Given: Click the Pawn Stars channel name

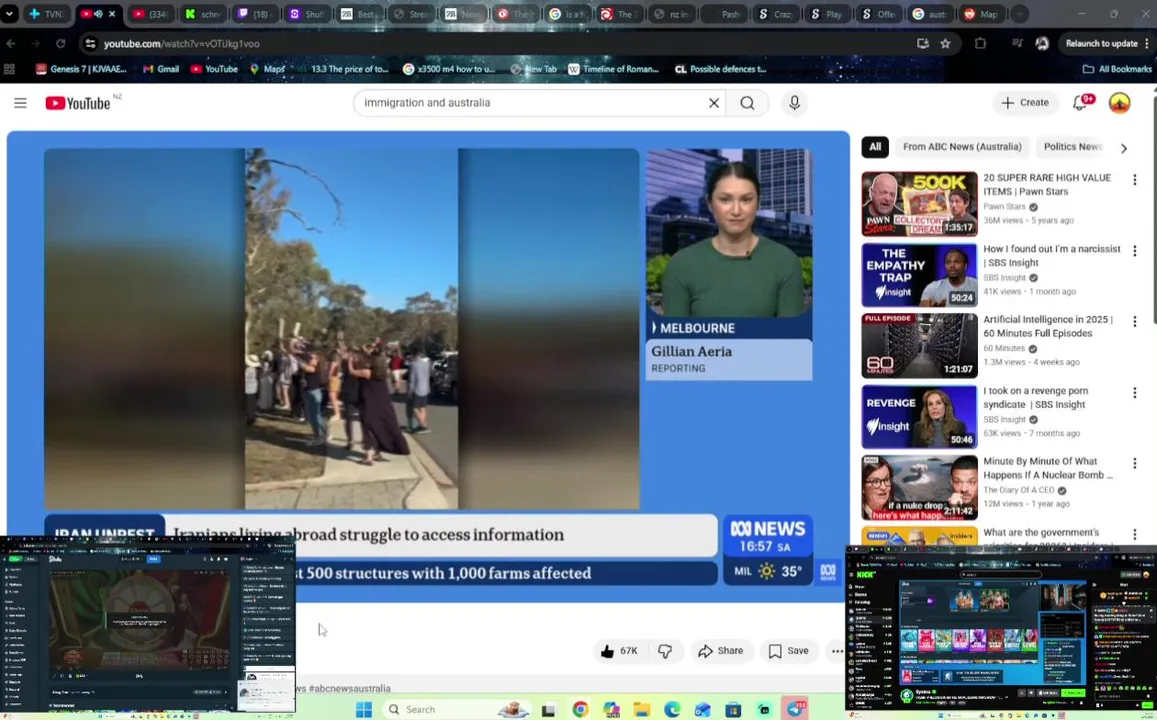Looking at the screenshot, I should 1004,207.
